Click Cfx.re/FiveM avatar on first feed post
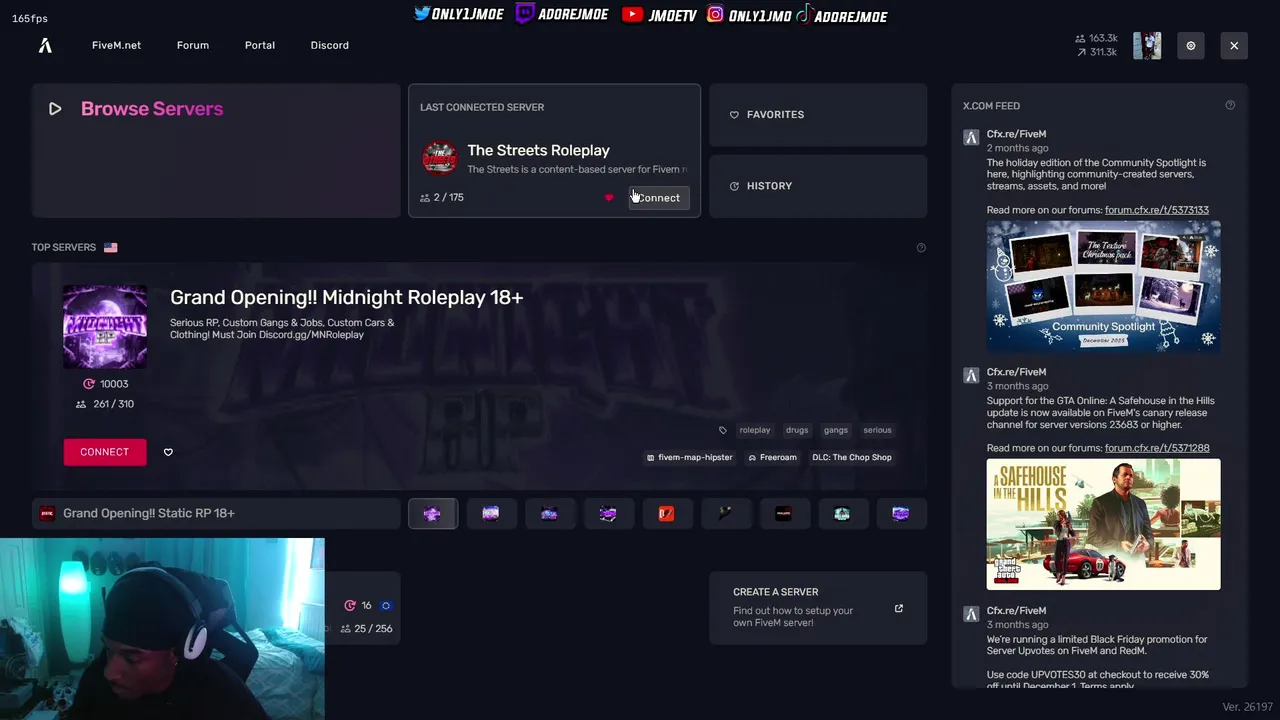 (x=971, y=138)
